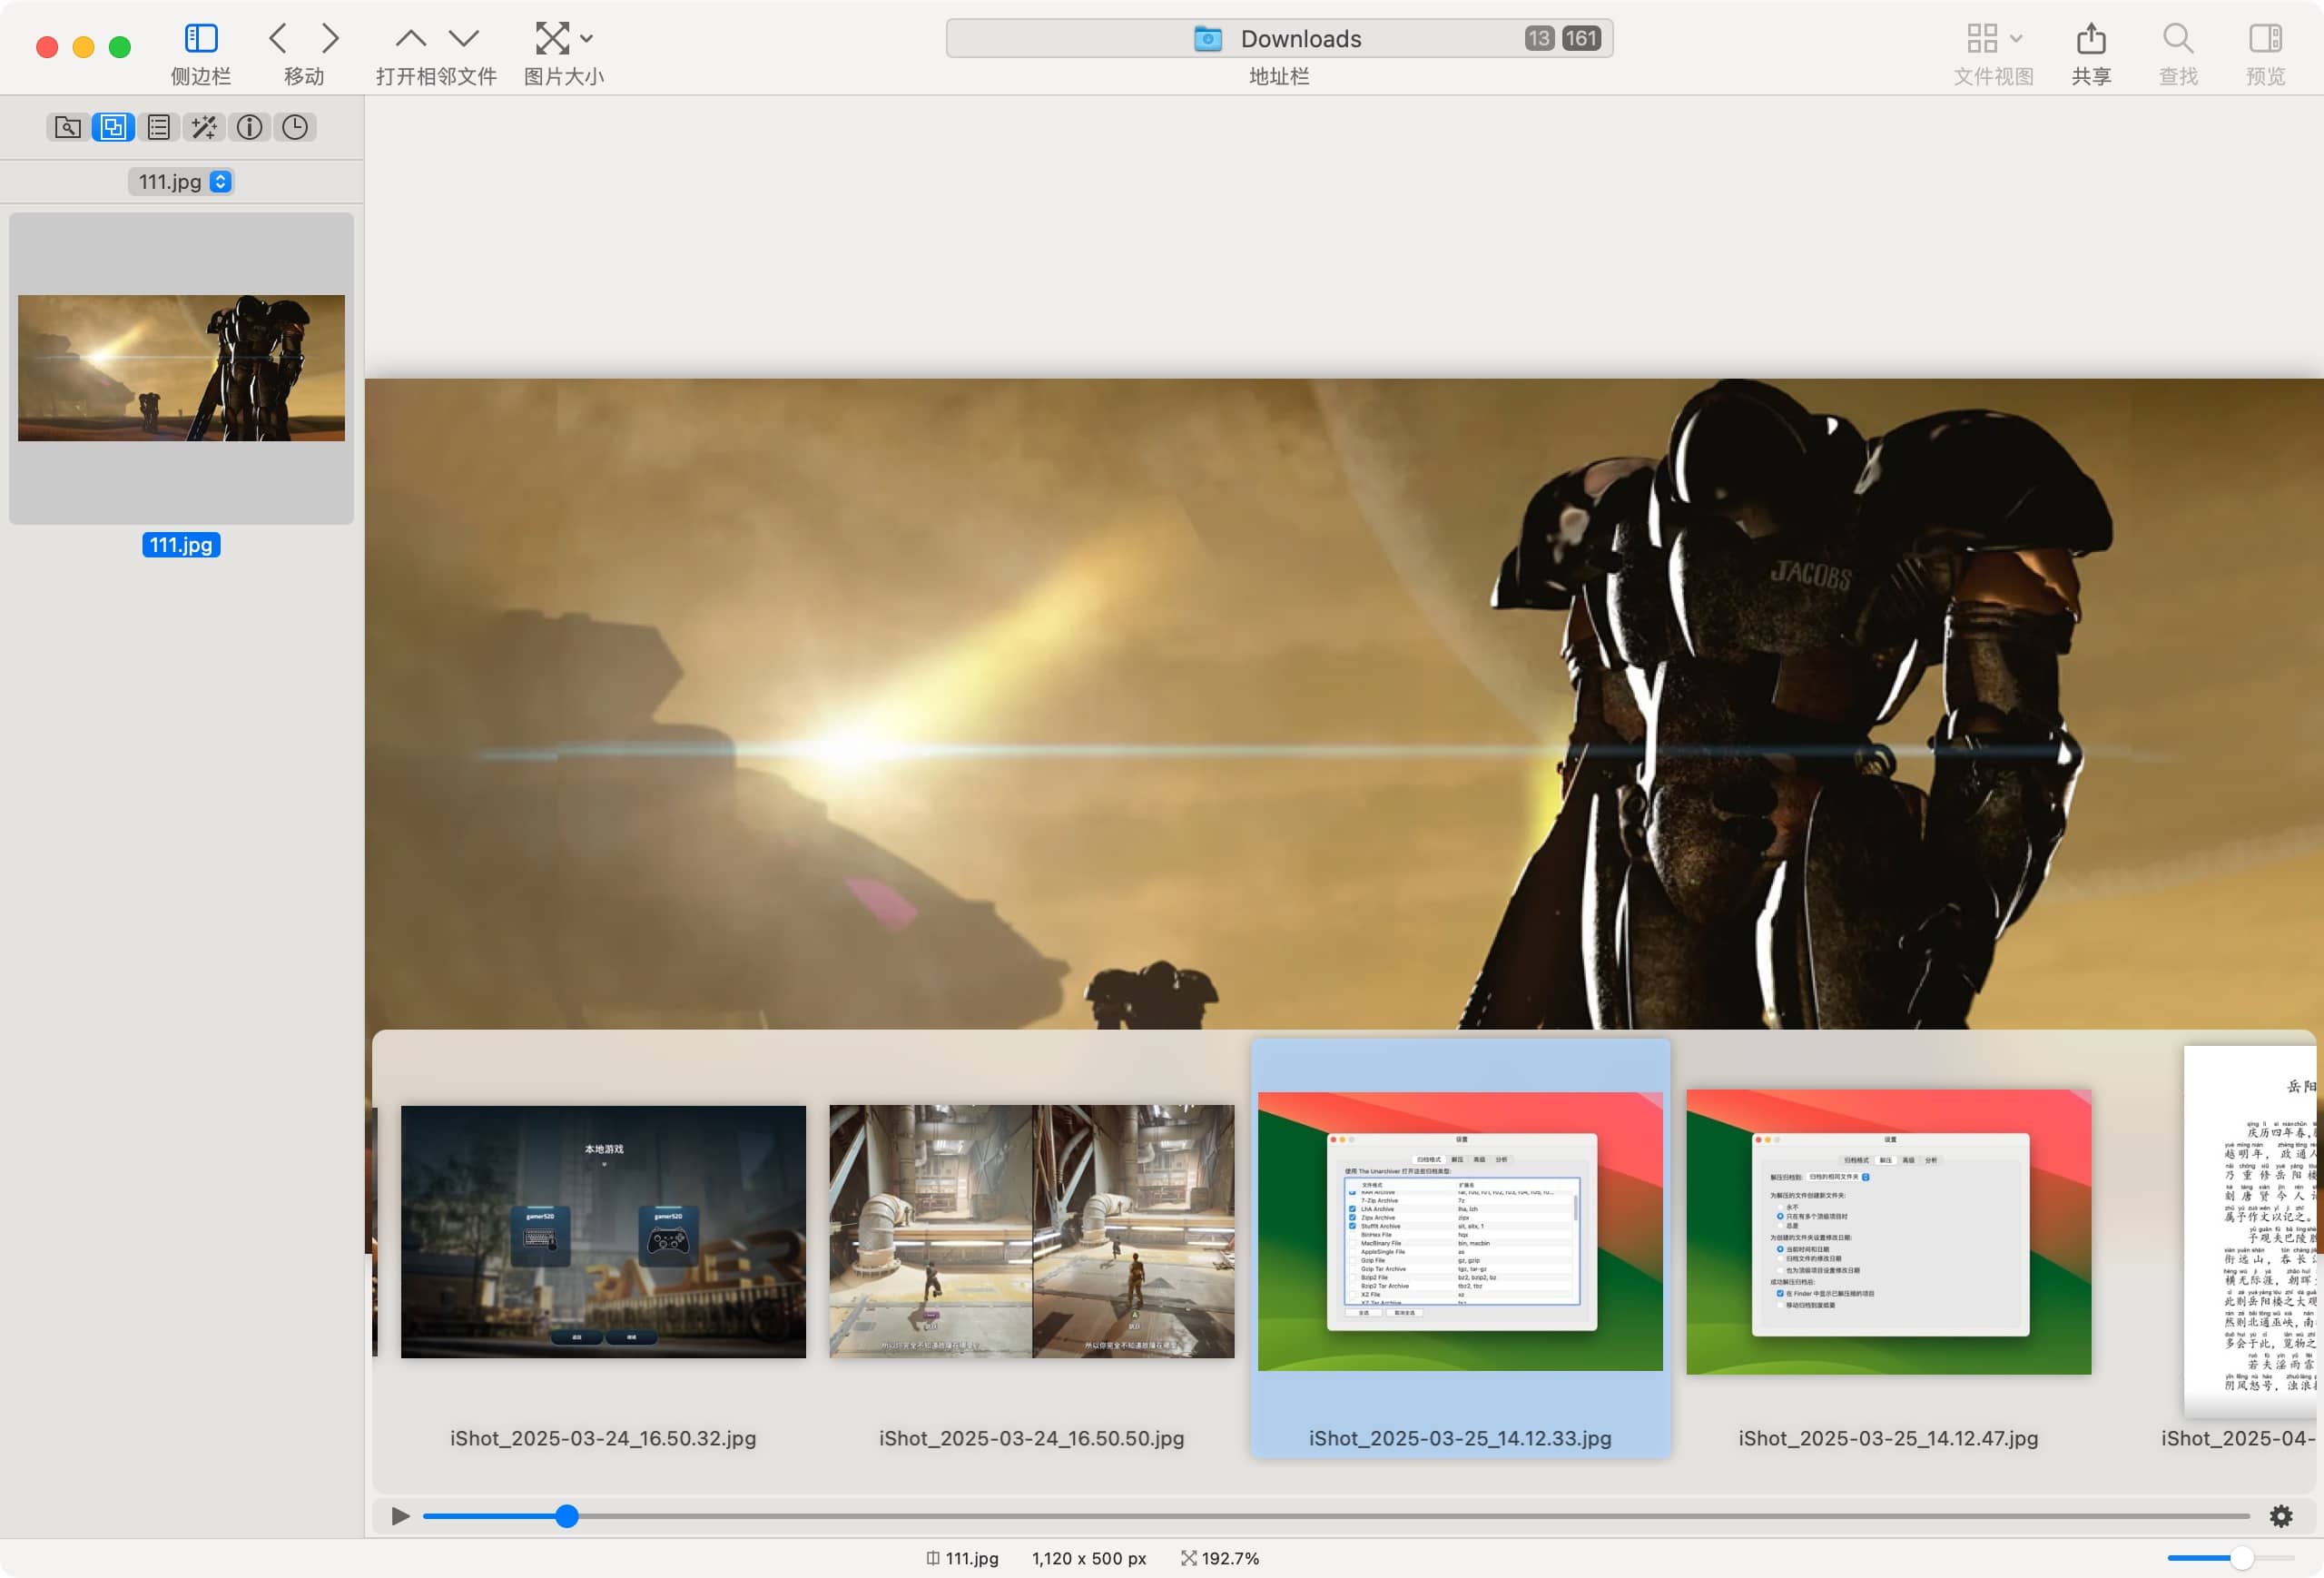Open the image info panel

coord(249,127)
